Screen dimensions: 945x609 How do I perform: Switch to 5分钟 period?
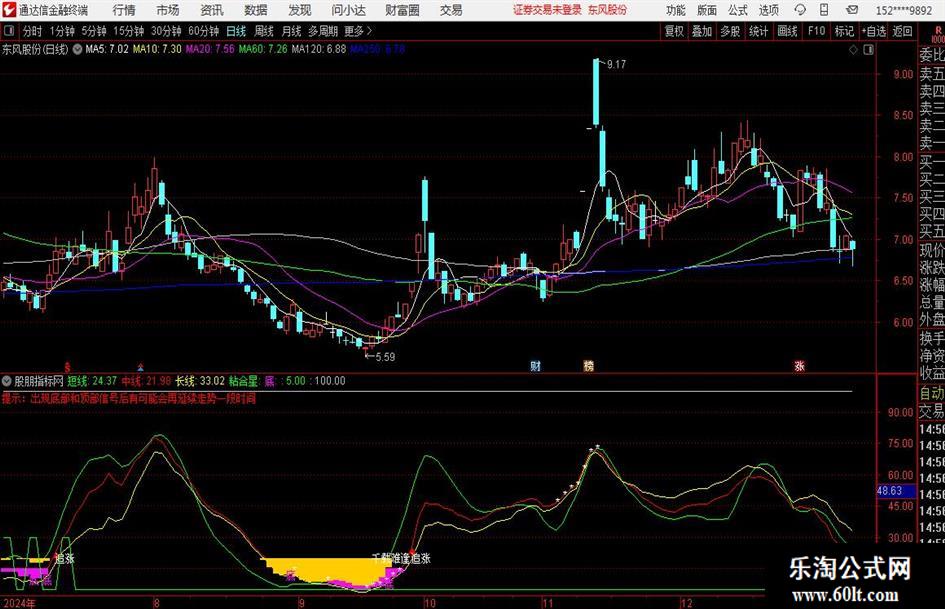pyautogui.click(x=94, y=31)
